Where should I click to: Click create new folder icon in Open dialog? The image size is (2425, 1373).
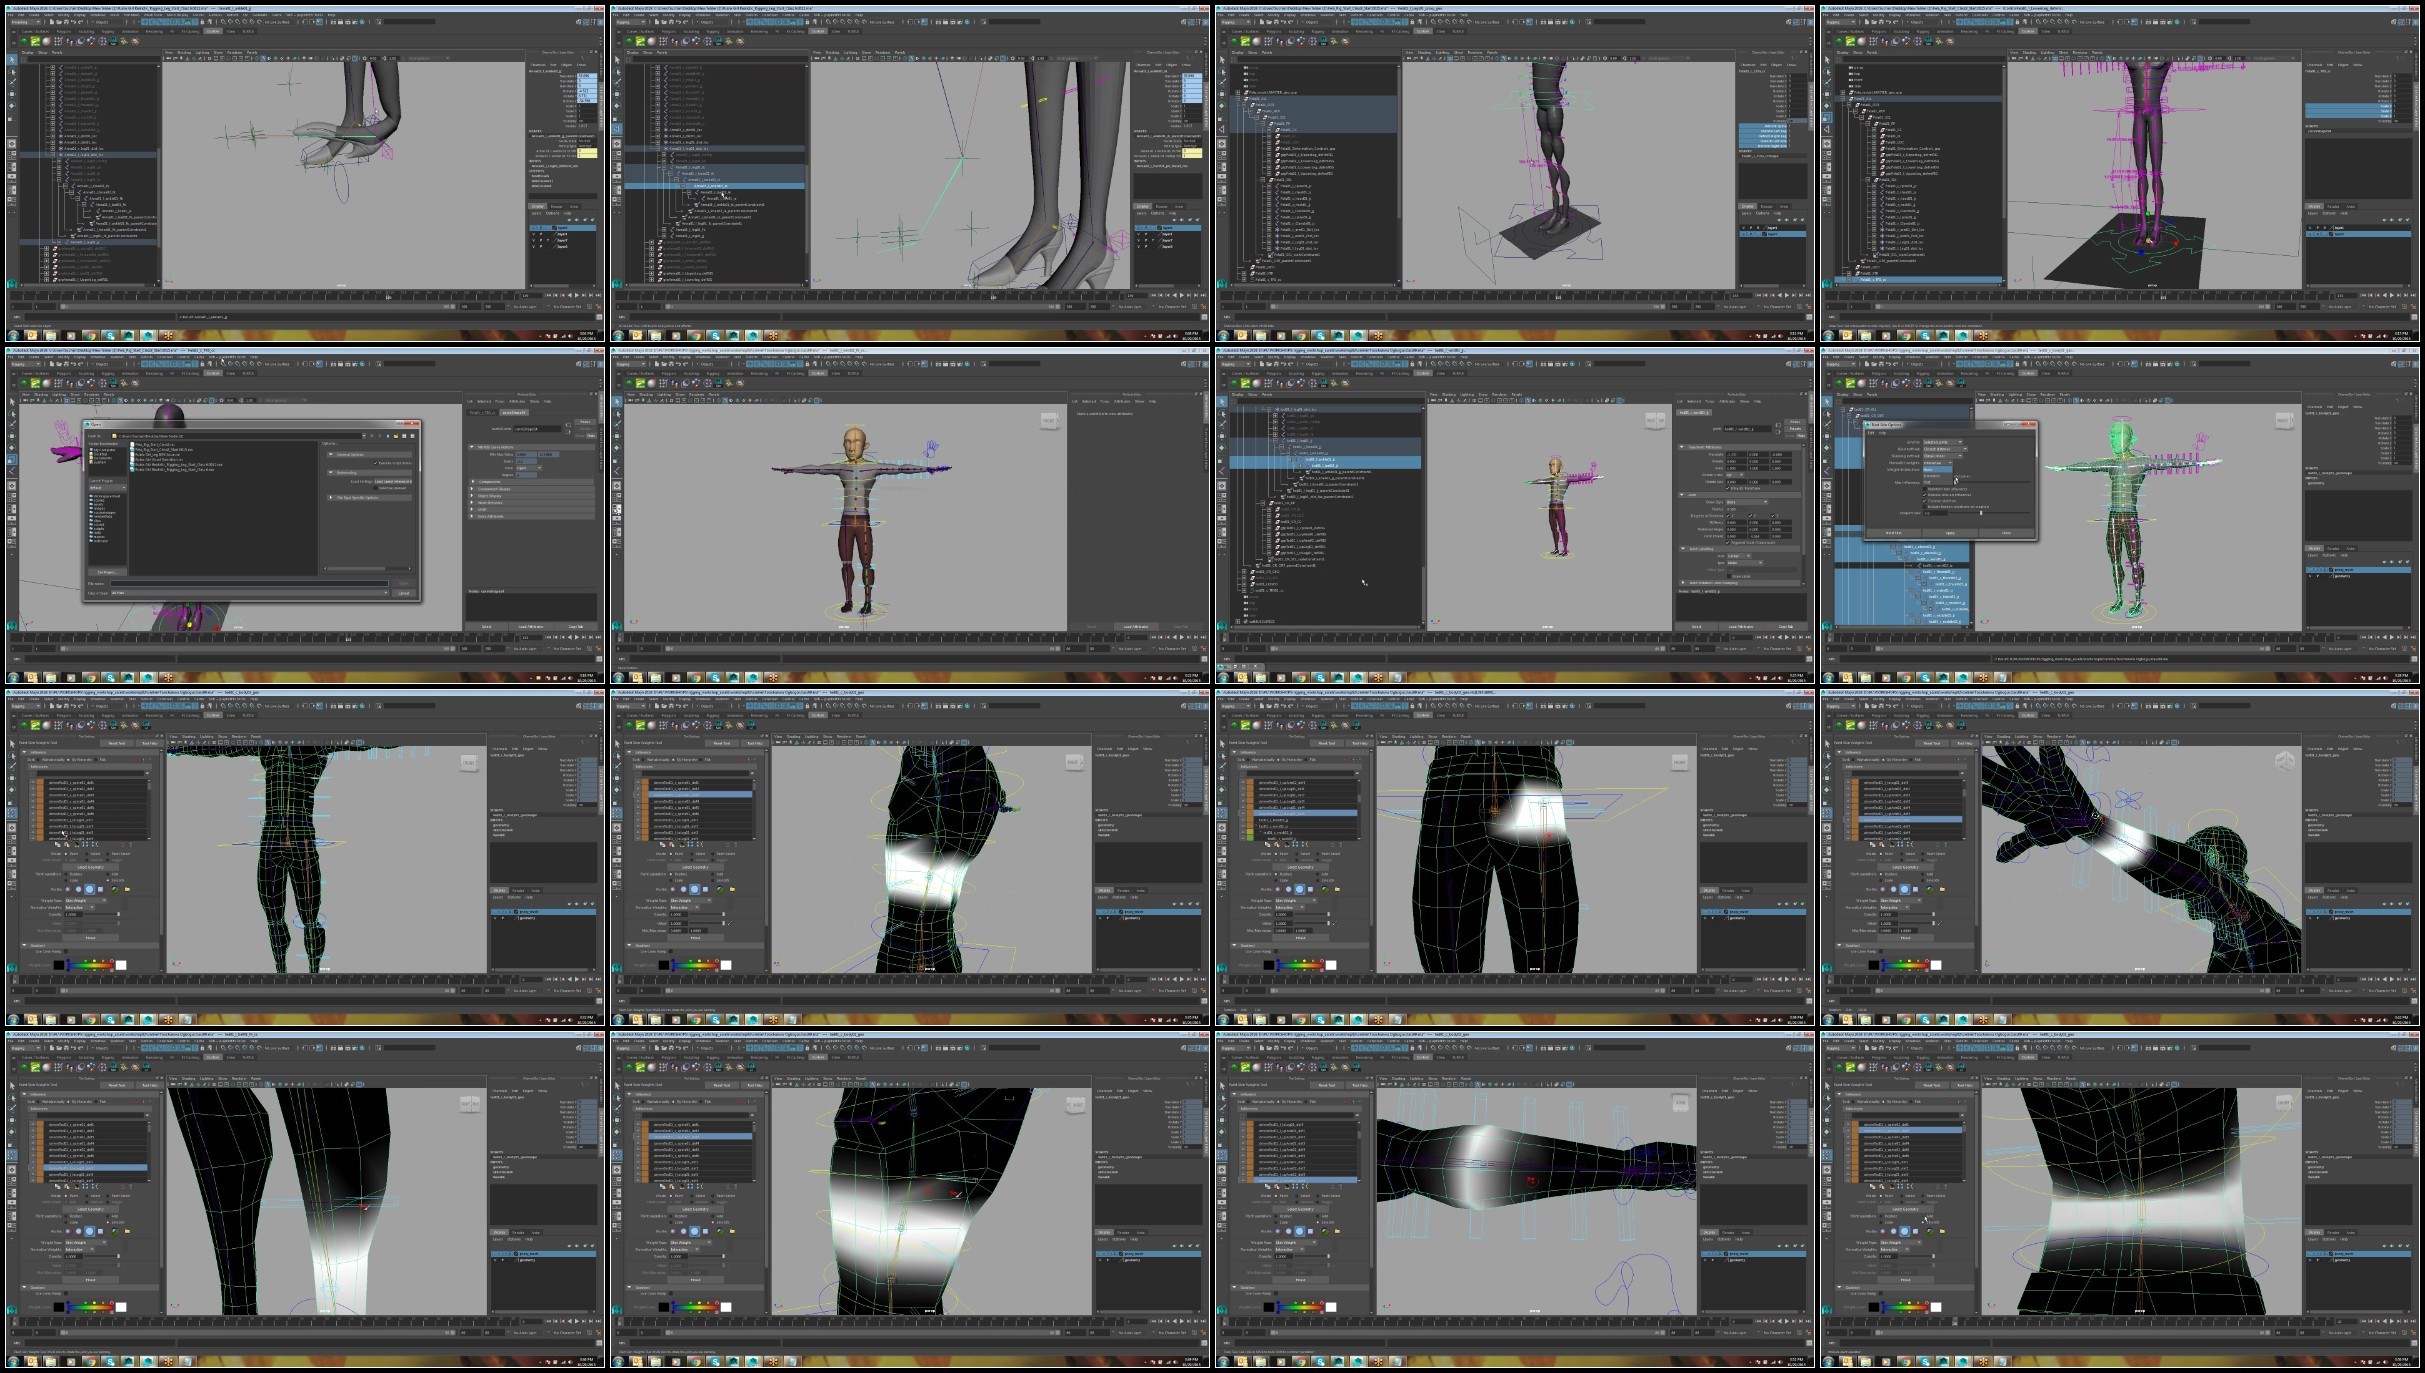point(396,436)
